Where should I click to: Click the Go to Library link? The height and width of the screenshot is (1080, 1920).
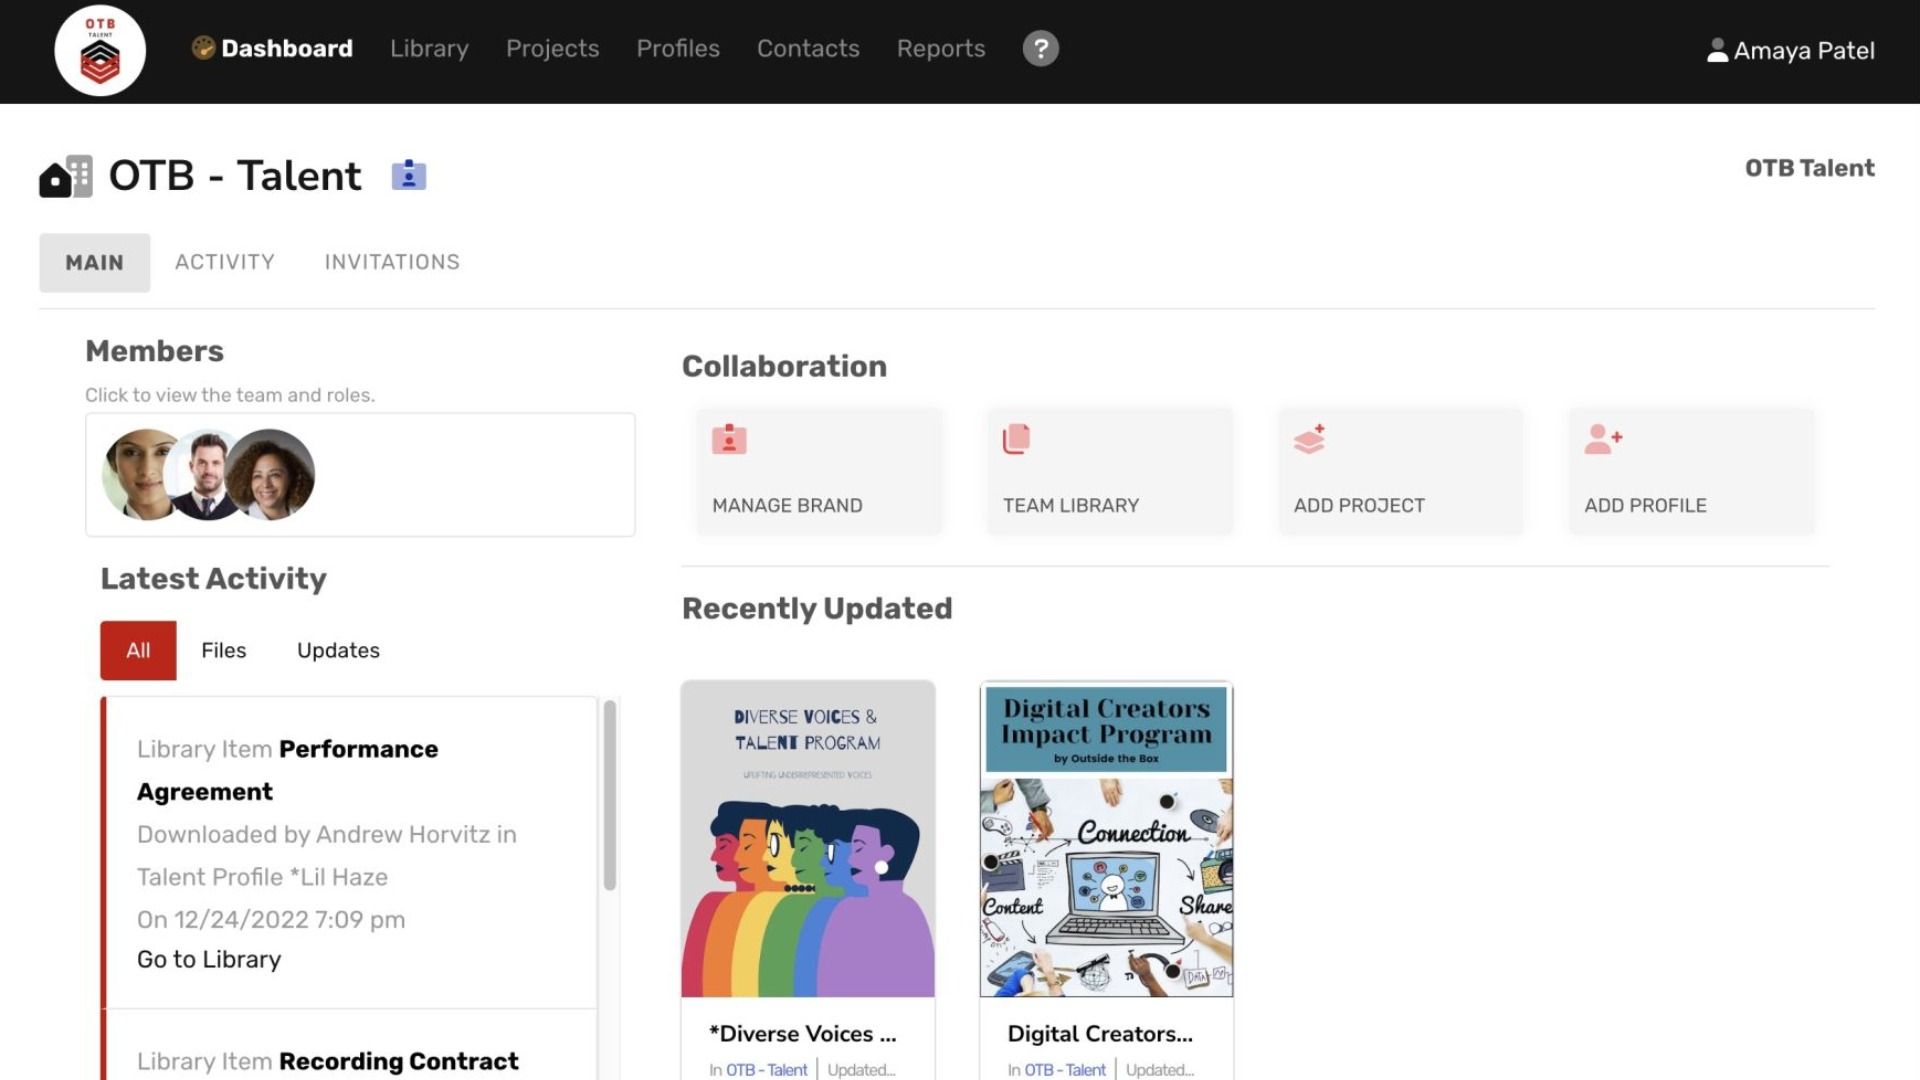coord(209,959)
